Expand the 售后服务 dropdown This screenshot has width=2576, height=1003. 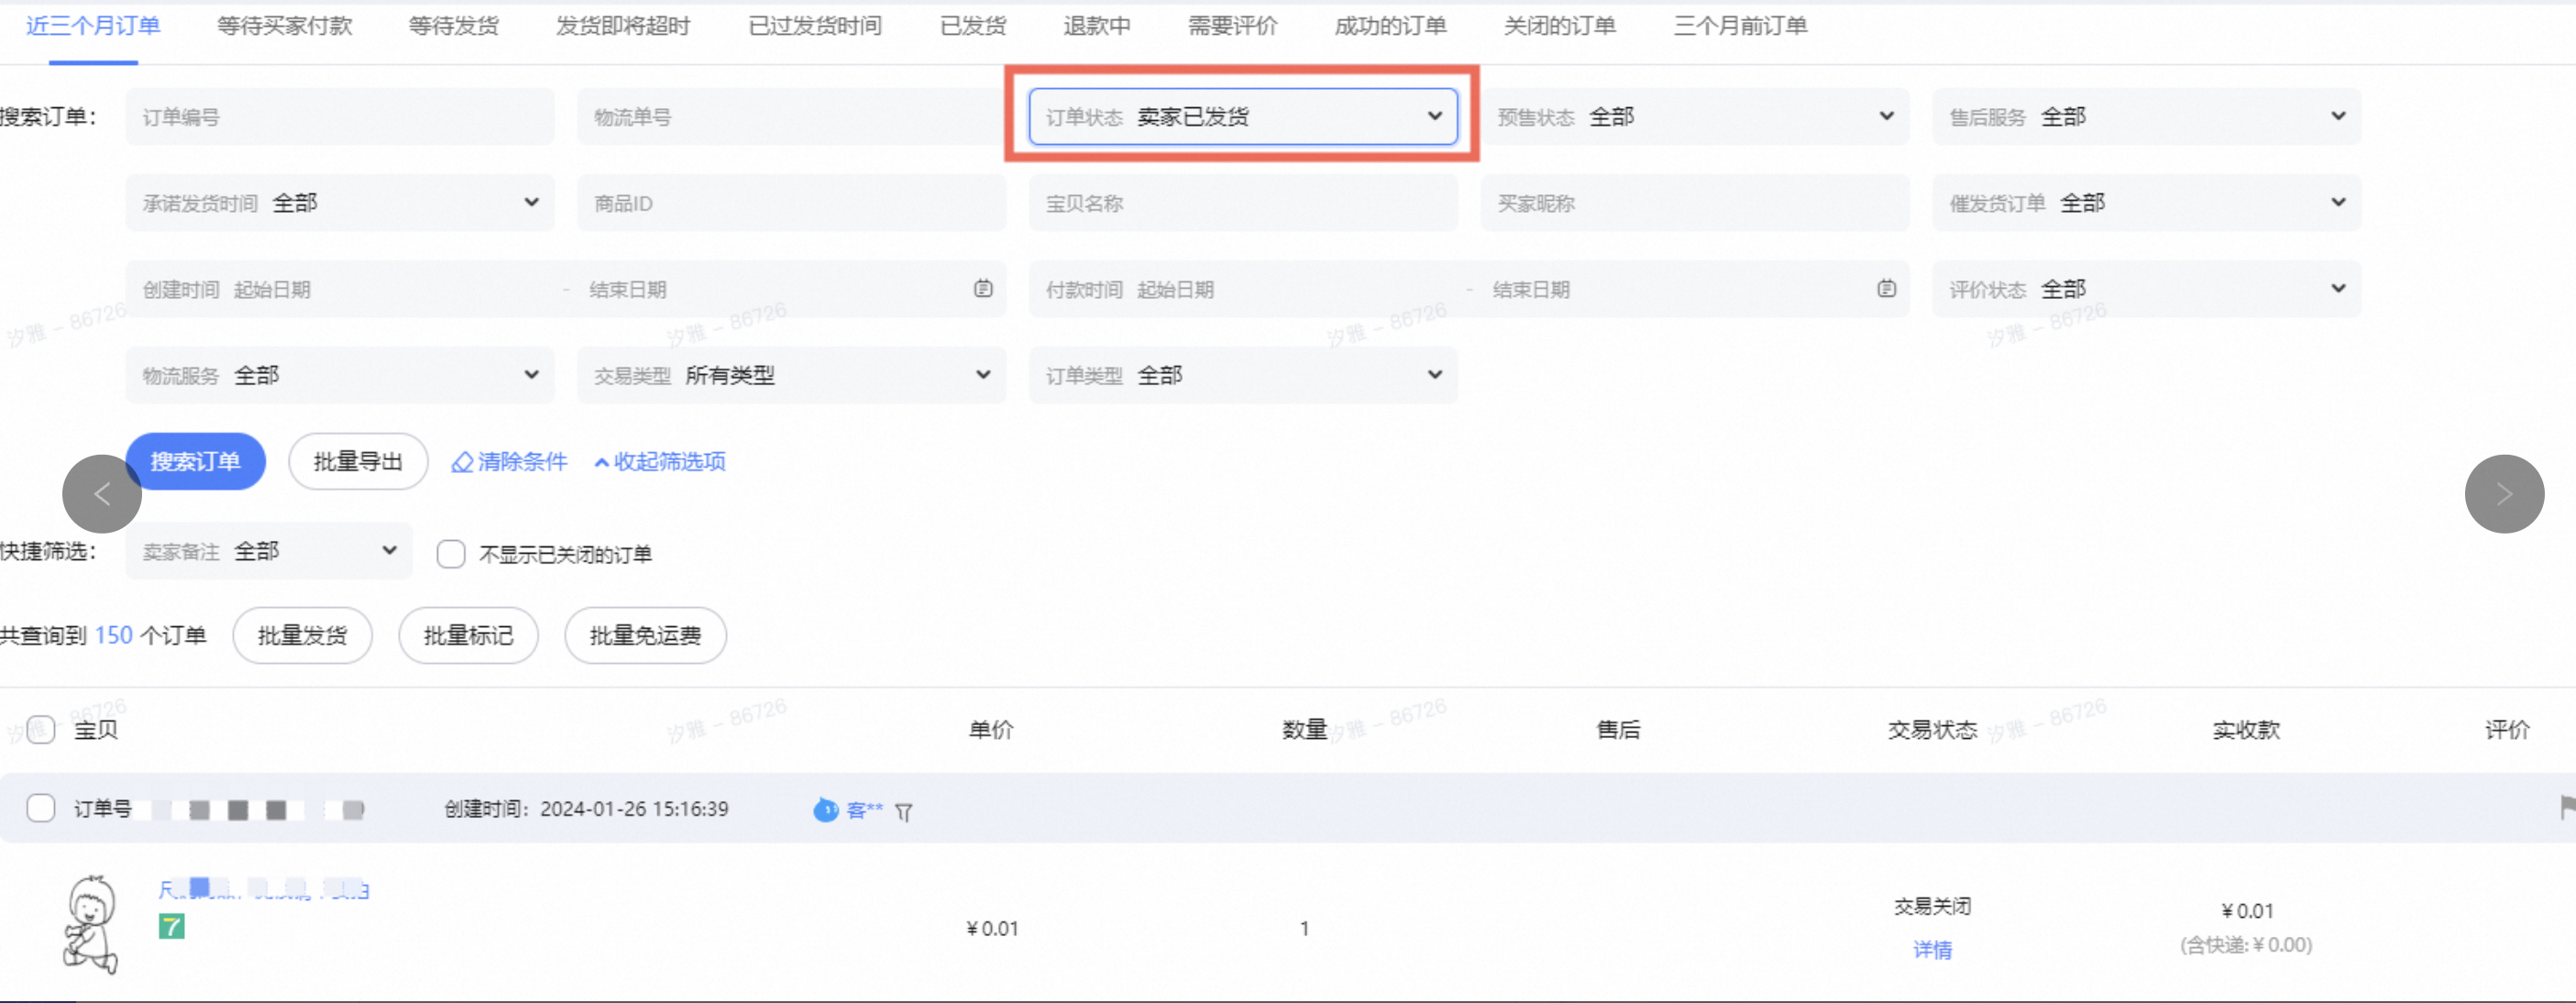pos(2147,117)
